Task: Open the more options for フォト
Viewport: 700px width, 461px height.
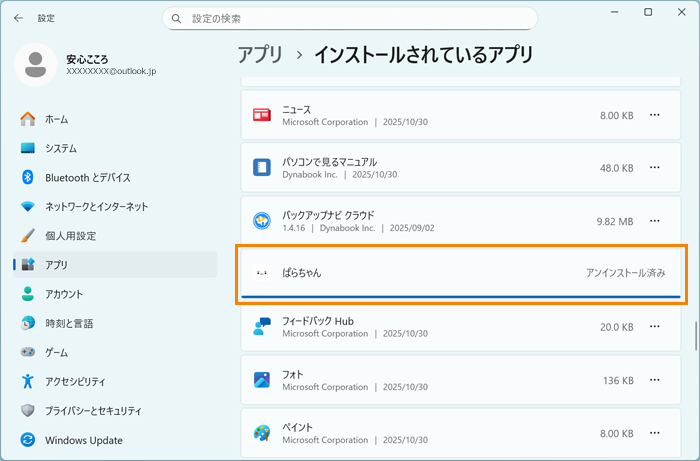Action: (x=654, y=380)
